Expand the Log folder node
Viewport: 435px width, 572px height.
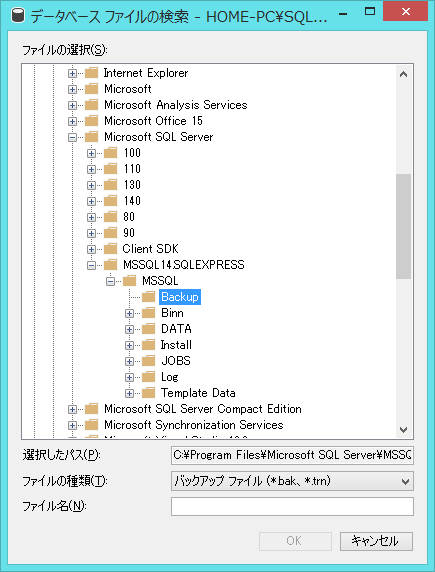129,377
